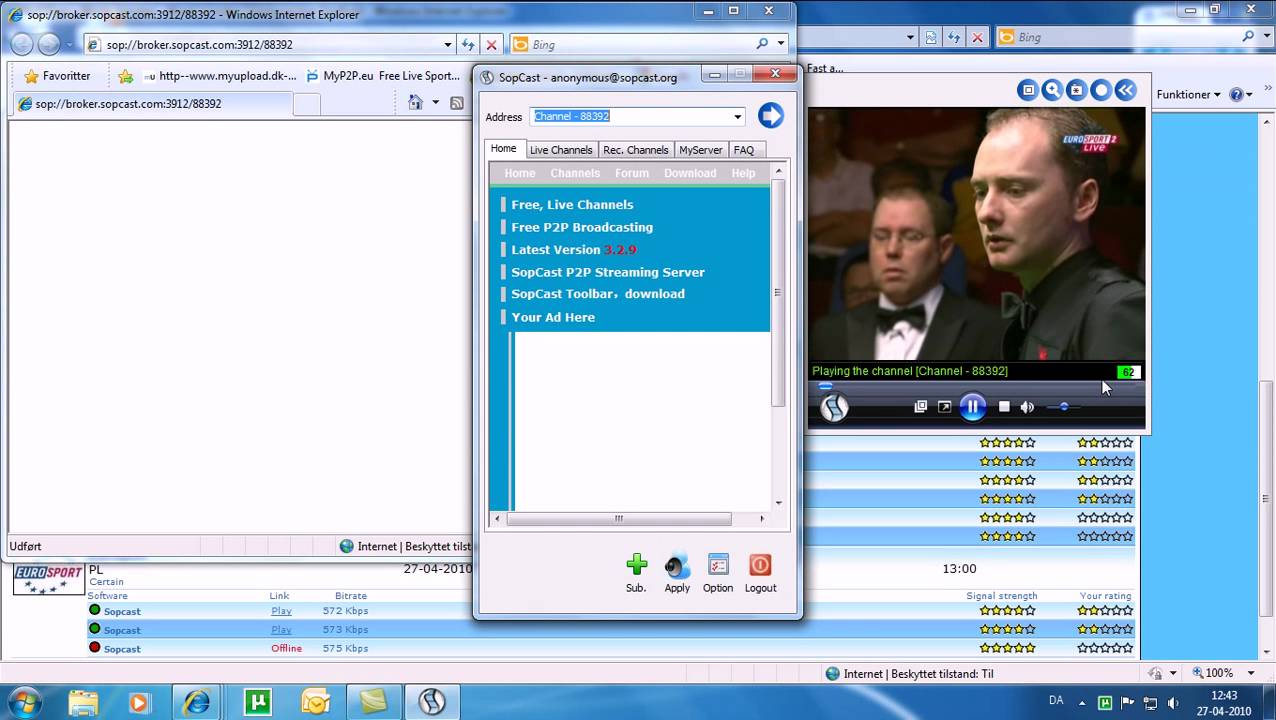
Task: Click the Home icon in IE toolbar
Action: (x=416, y=103)
